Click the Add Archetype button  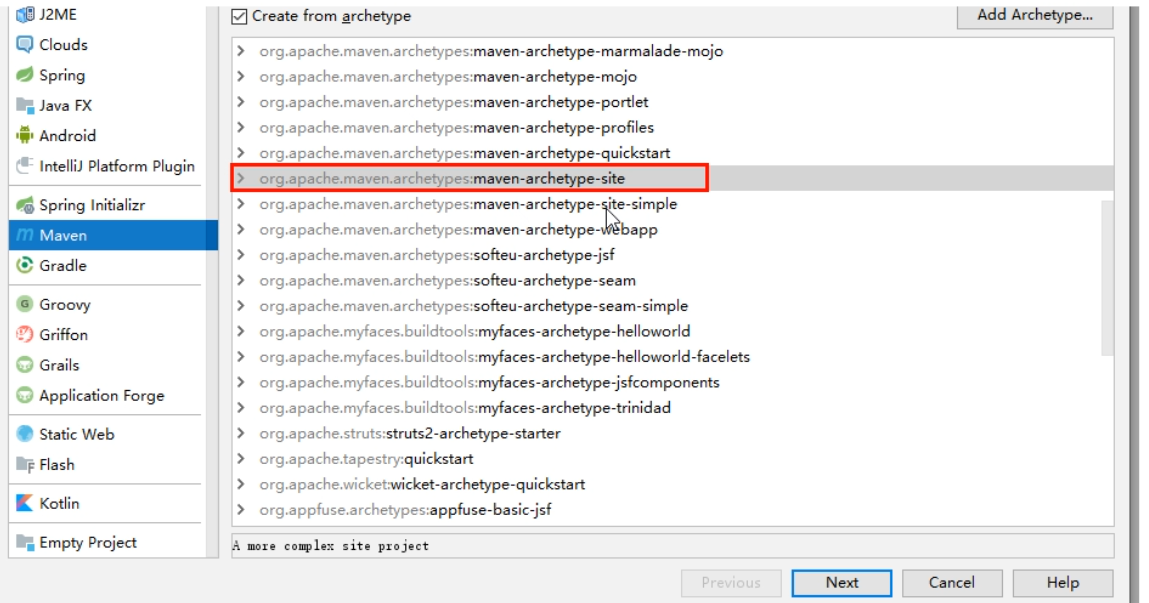(x=1035, y=15)
